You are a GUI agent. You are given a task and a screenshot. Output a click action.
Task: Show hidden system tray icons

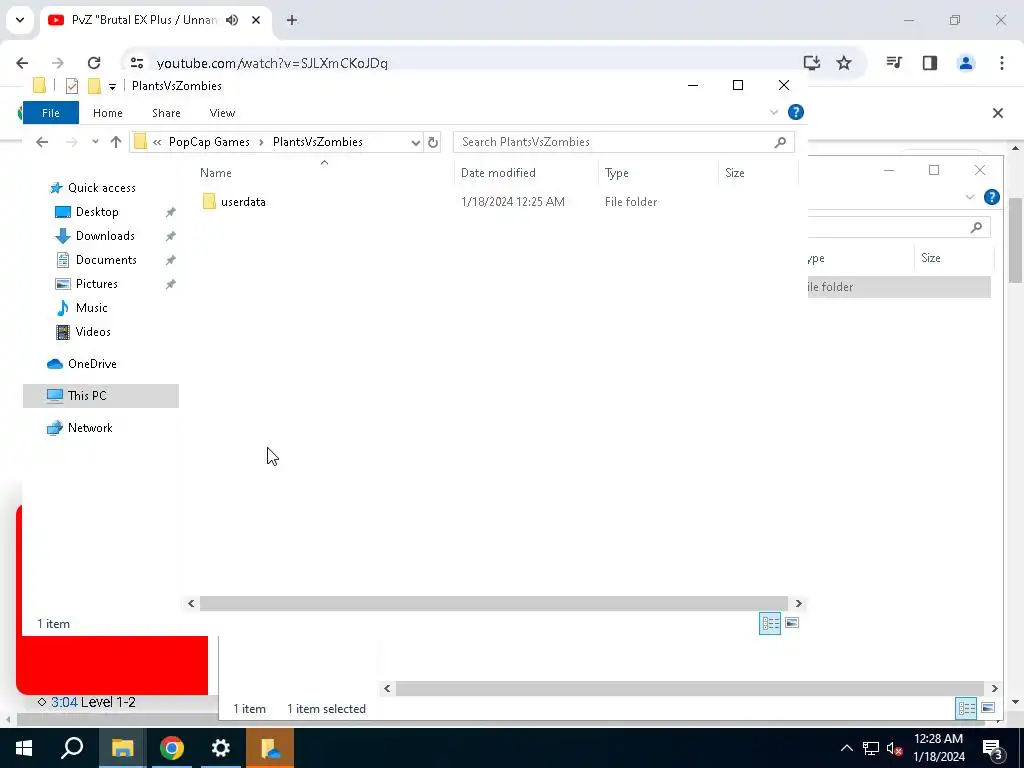pos(846,748)
